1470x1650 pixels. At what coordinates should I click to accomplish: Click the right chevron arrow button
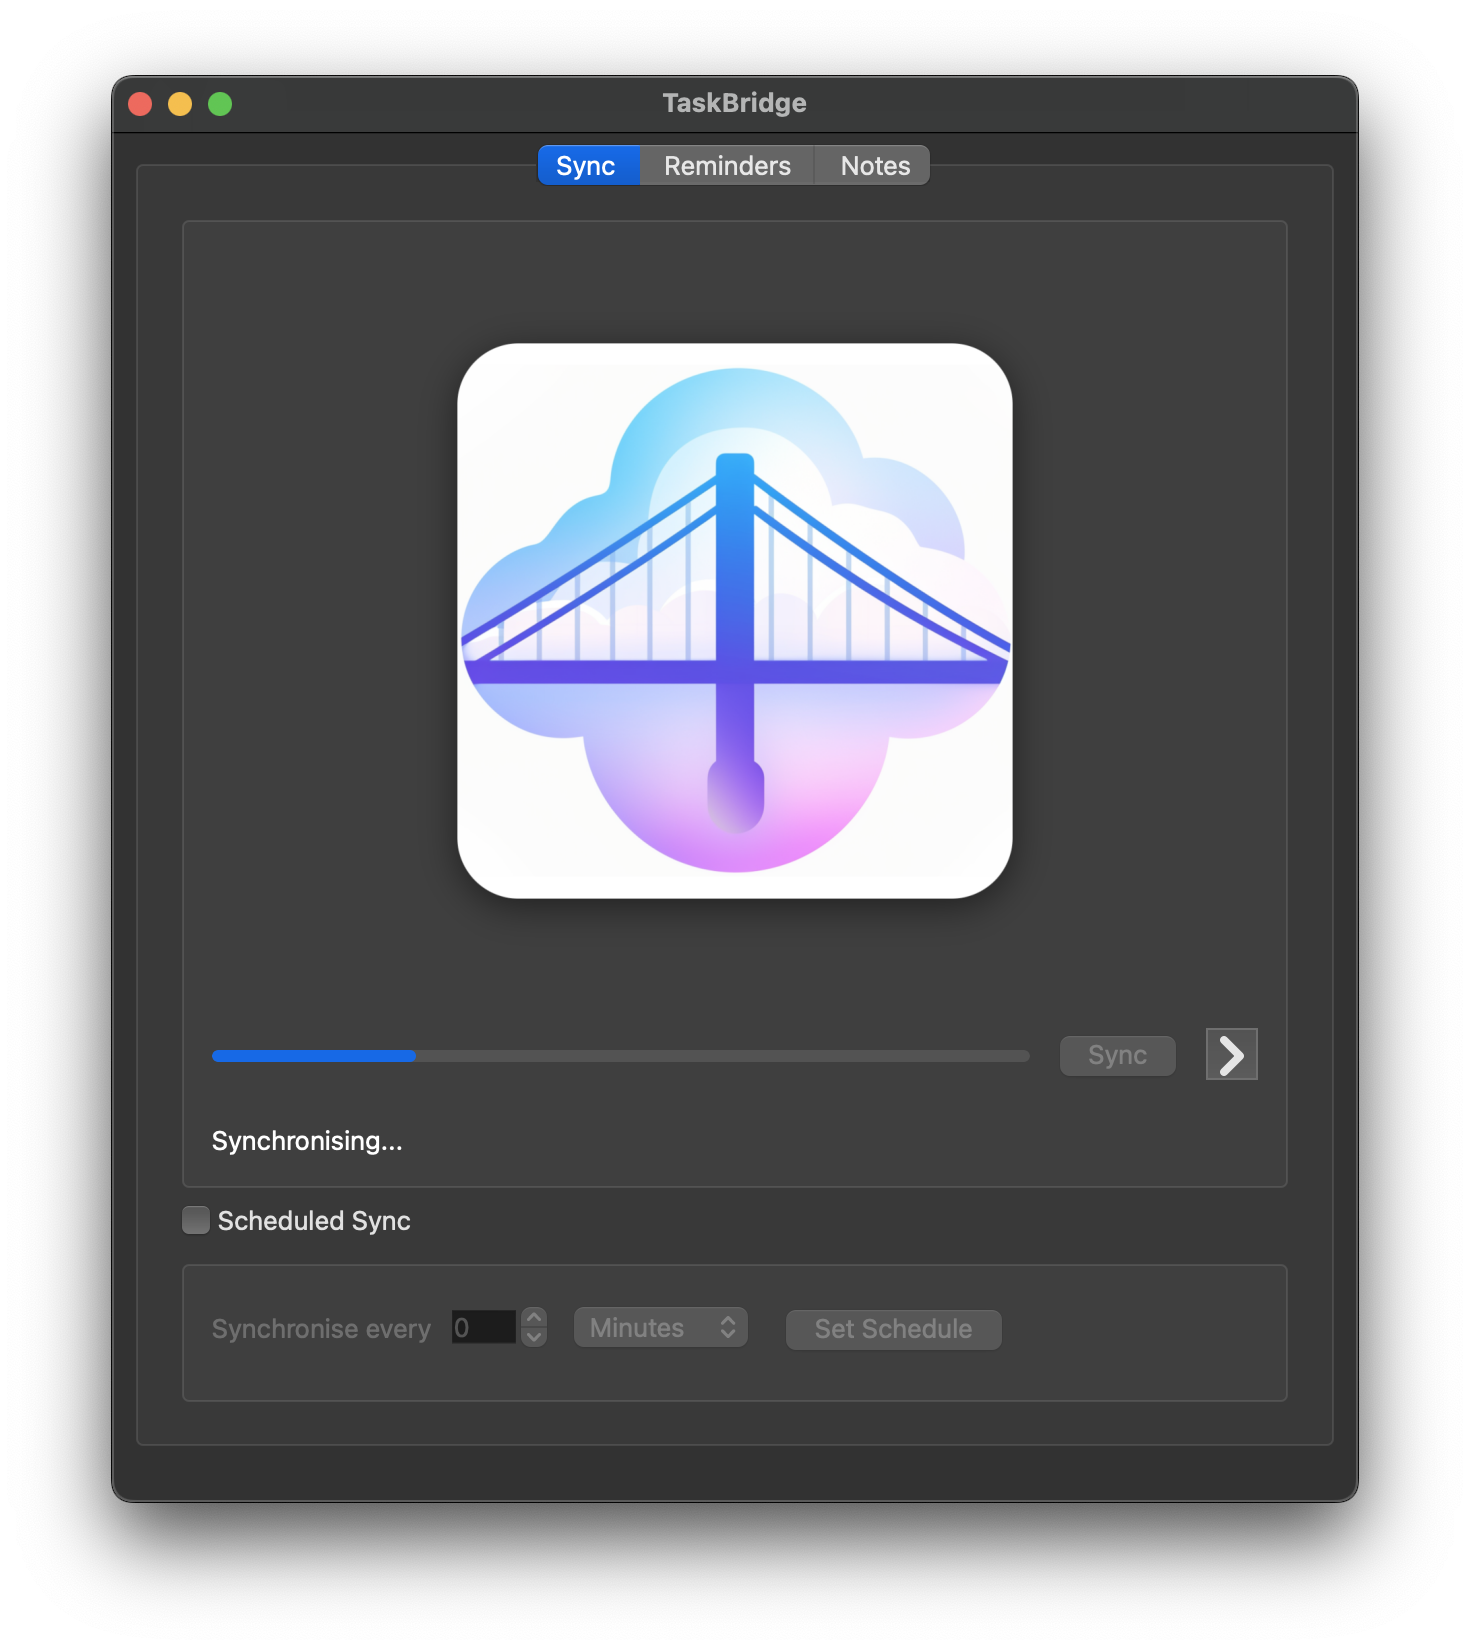[x=1232, y=1055]
